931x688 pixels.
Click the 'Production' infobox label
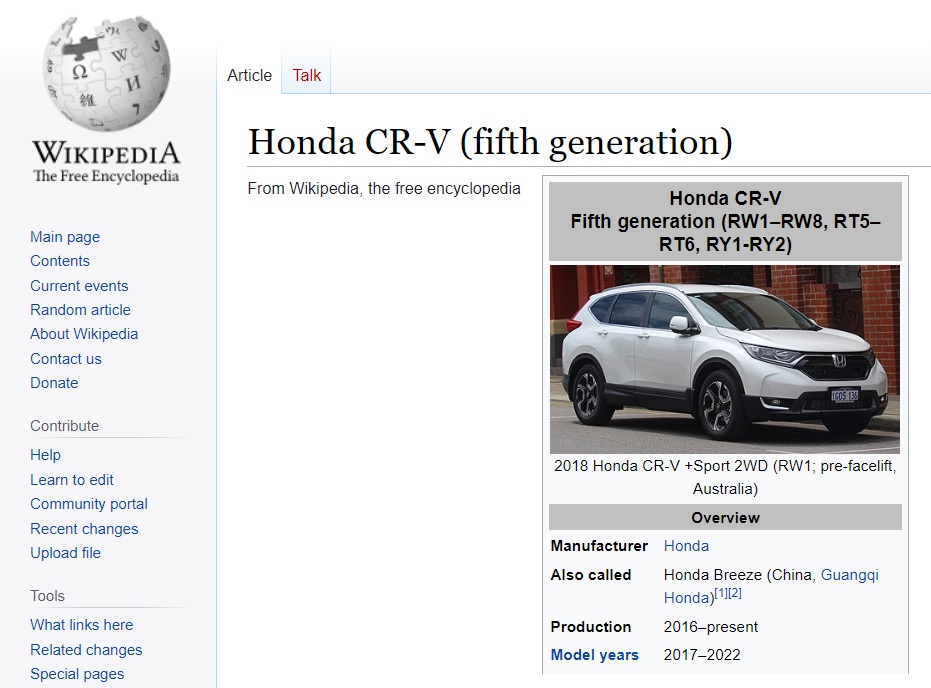pyautogui.click(x=591, y=627)
